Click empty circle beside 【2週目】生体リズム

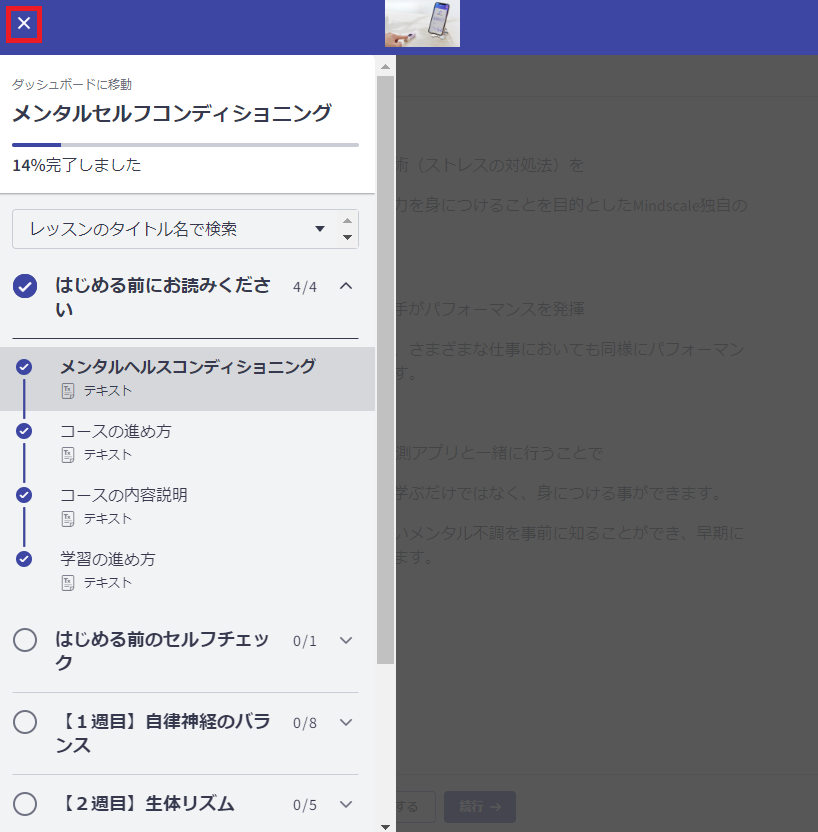click(x=25, y=804)
